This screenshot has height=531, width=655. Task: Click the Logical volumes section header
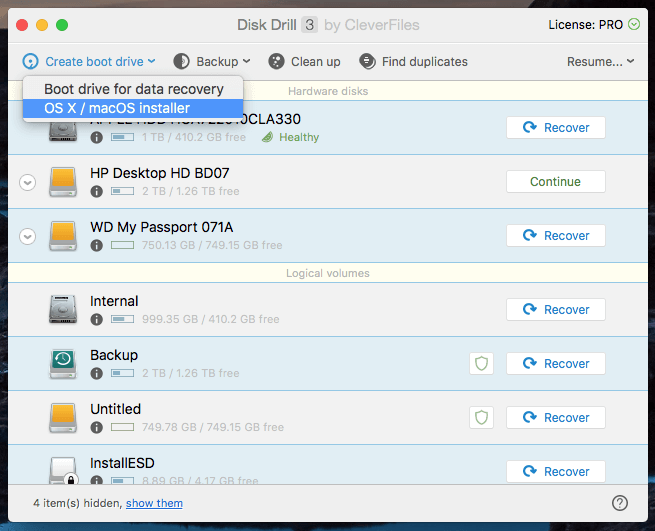(328, 273)
